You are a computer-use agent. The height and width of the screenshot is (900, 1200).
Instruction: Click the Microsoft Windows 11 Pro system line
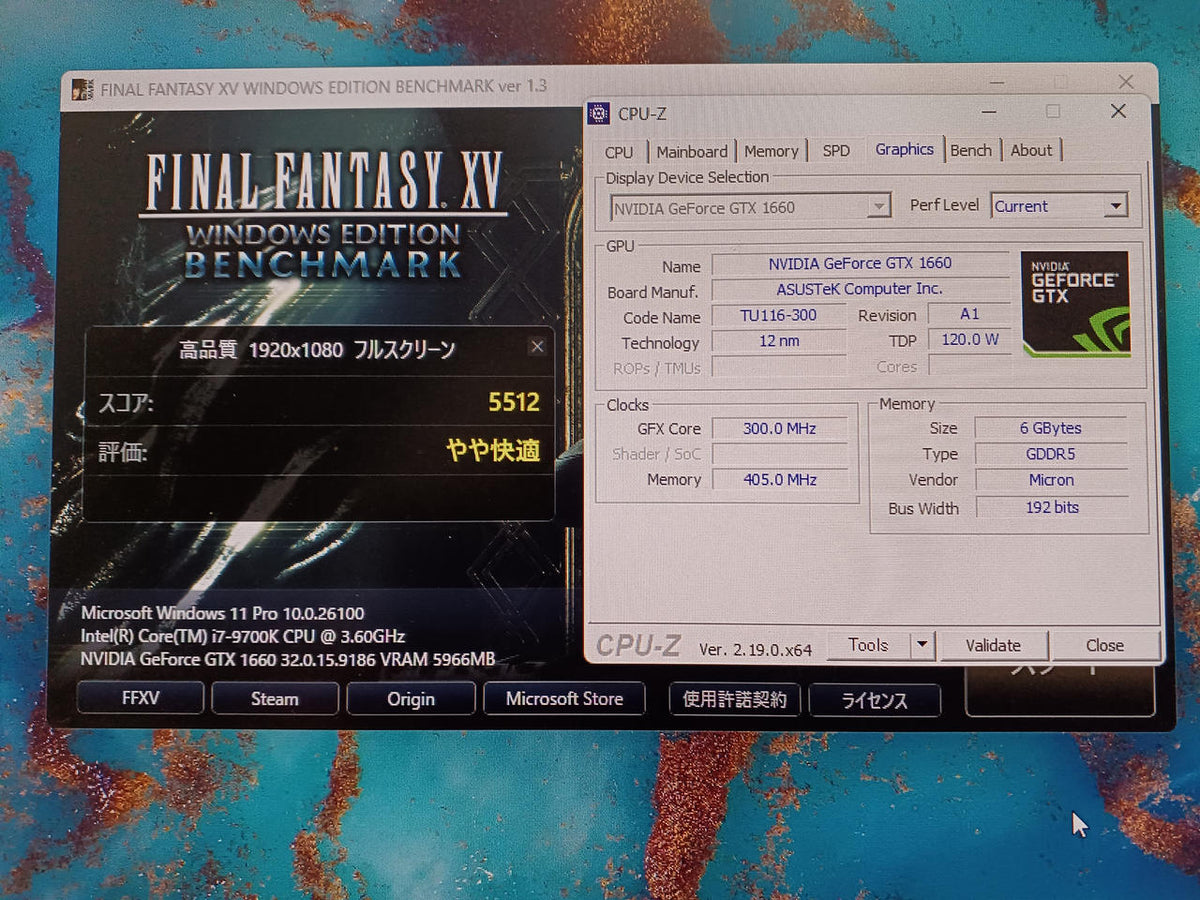click(x=222, y=613)
